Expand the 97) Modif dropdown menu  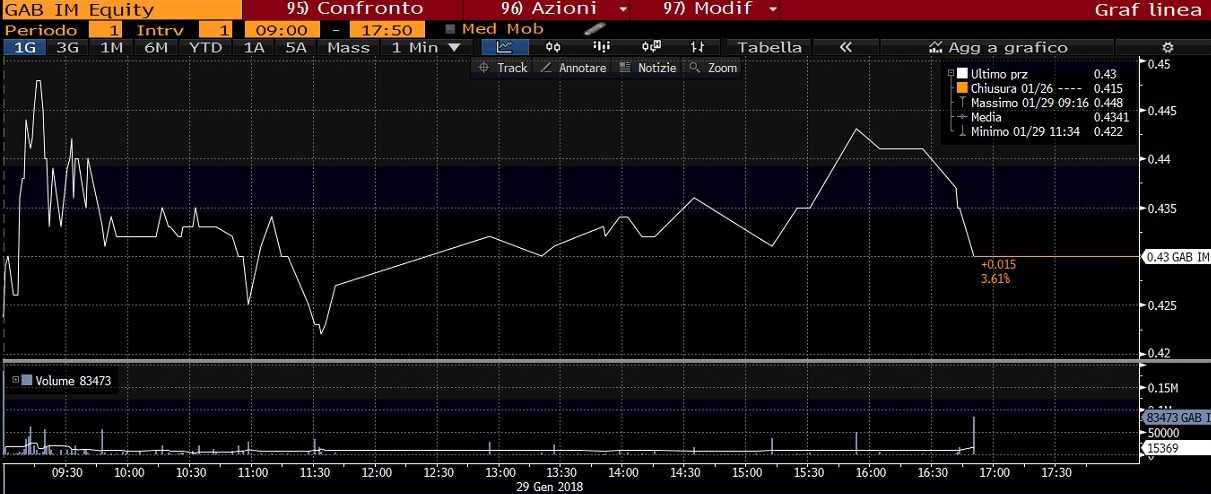719,9
